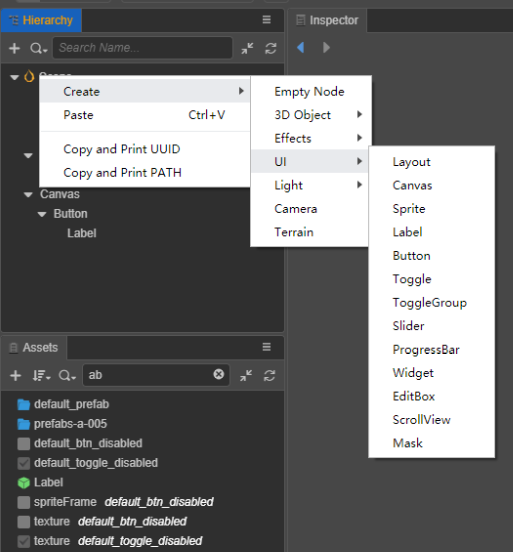Click the add node plus icon in Hierarchy

[14, 48]
